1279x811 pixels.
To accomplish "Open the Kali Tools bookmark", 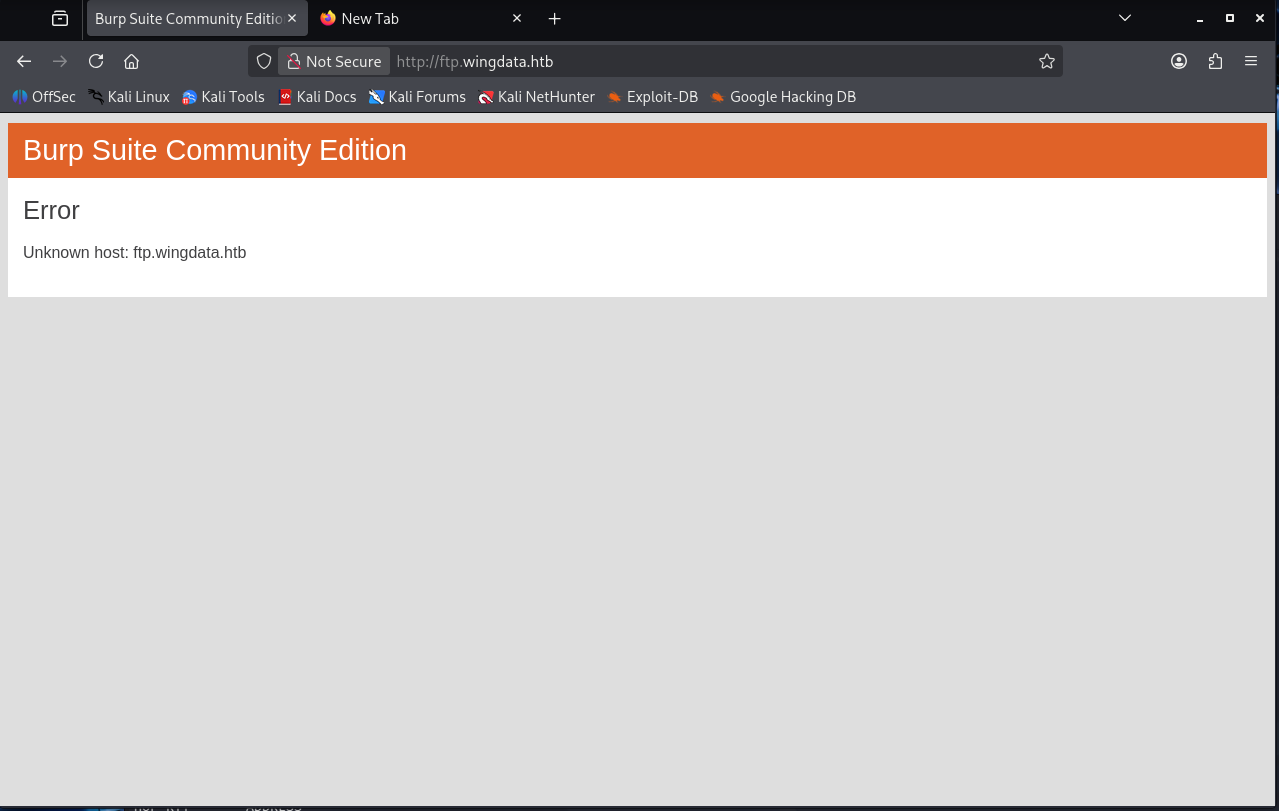I will point(223,97).
